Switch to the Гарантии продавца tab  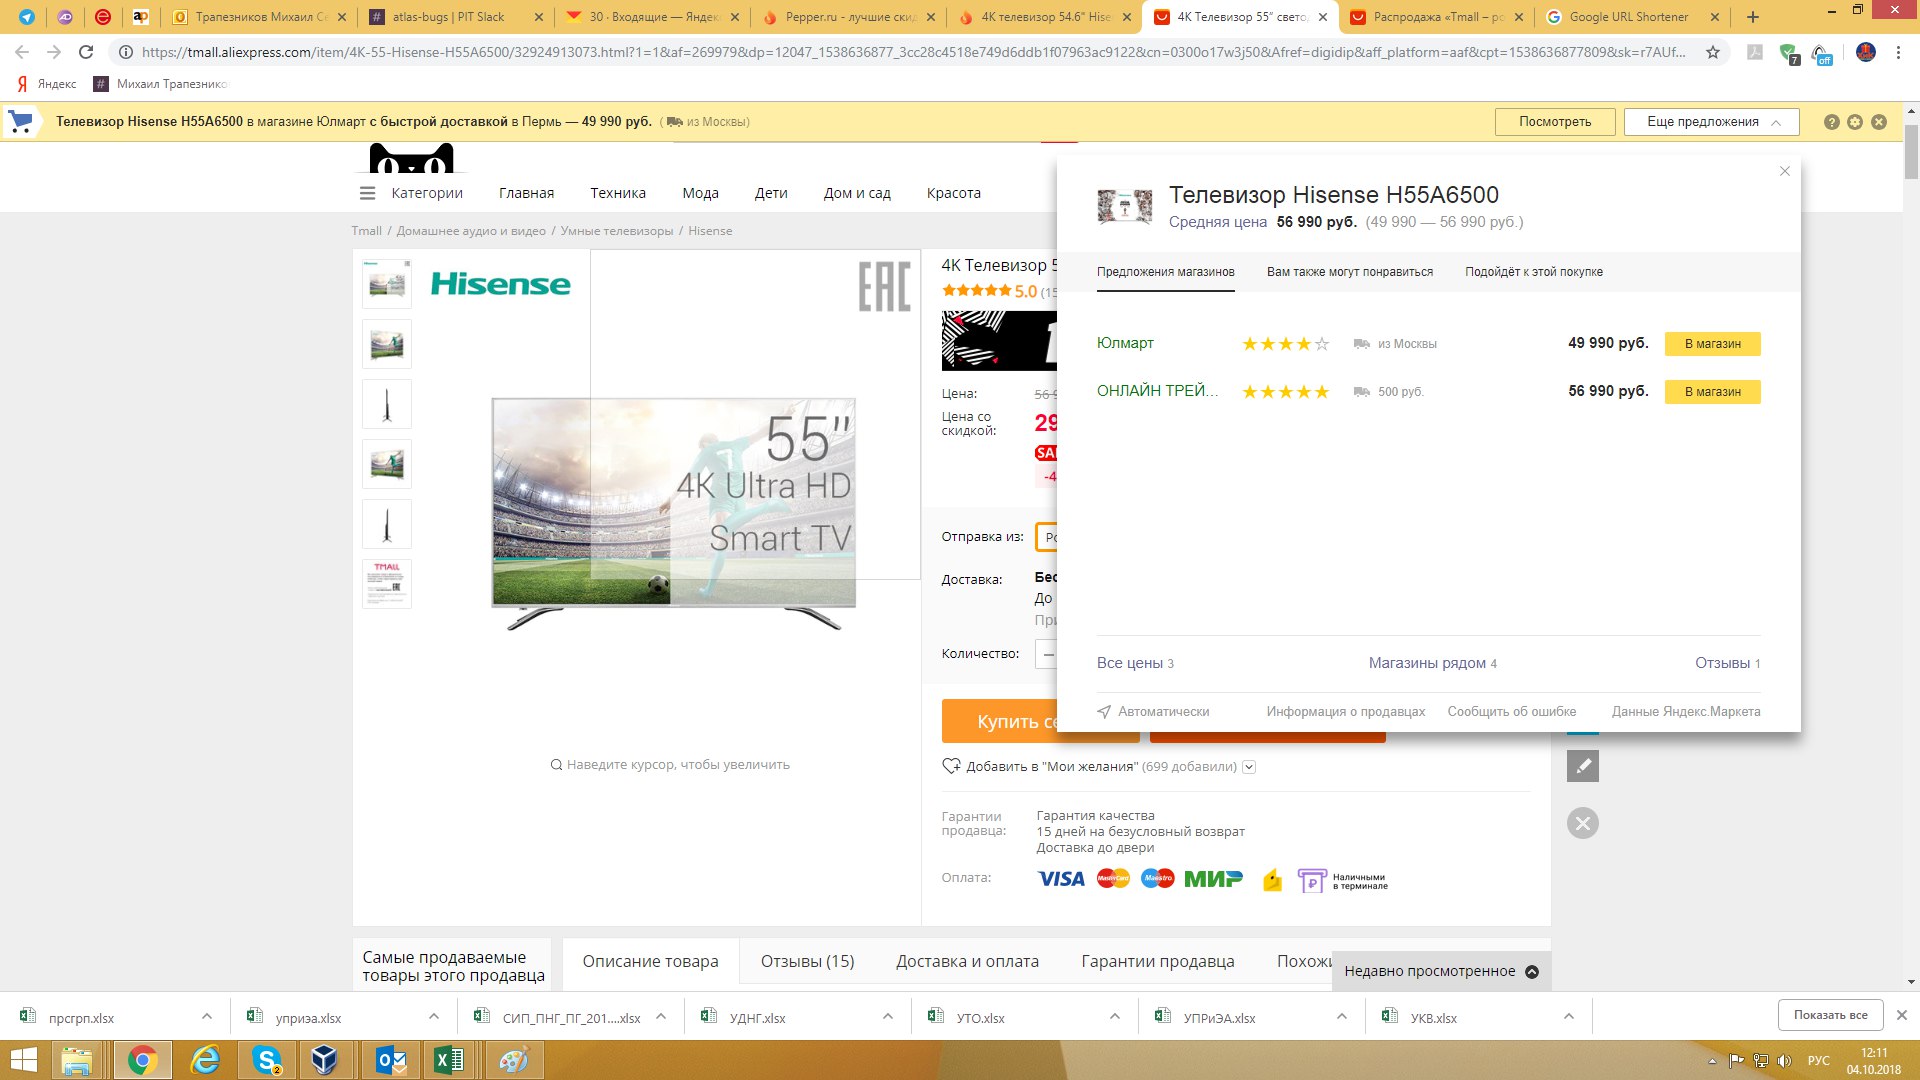click(1157, 962)
